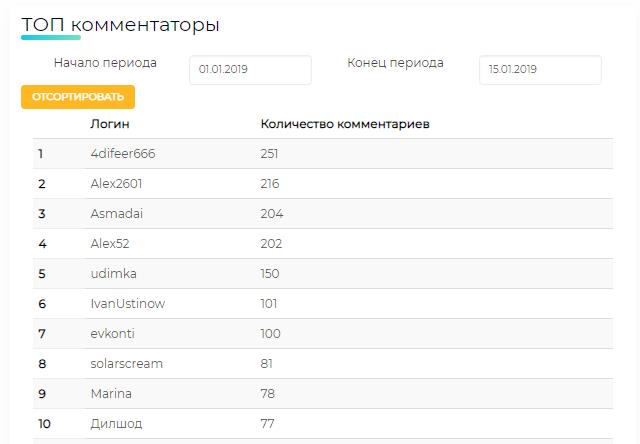Open login Alex52
640x444 pixels.
110,244
